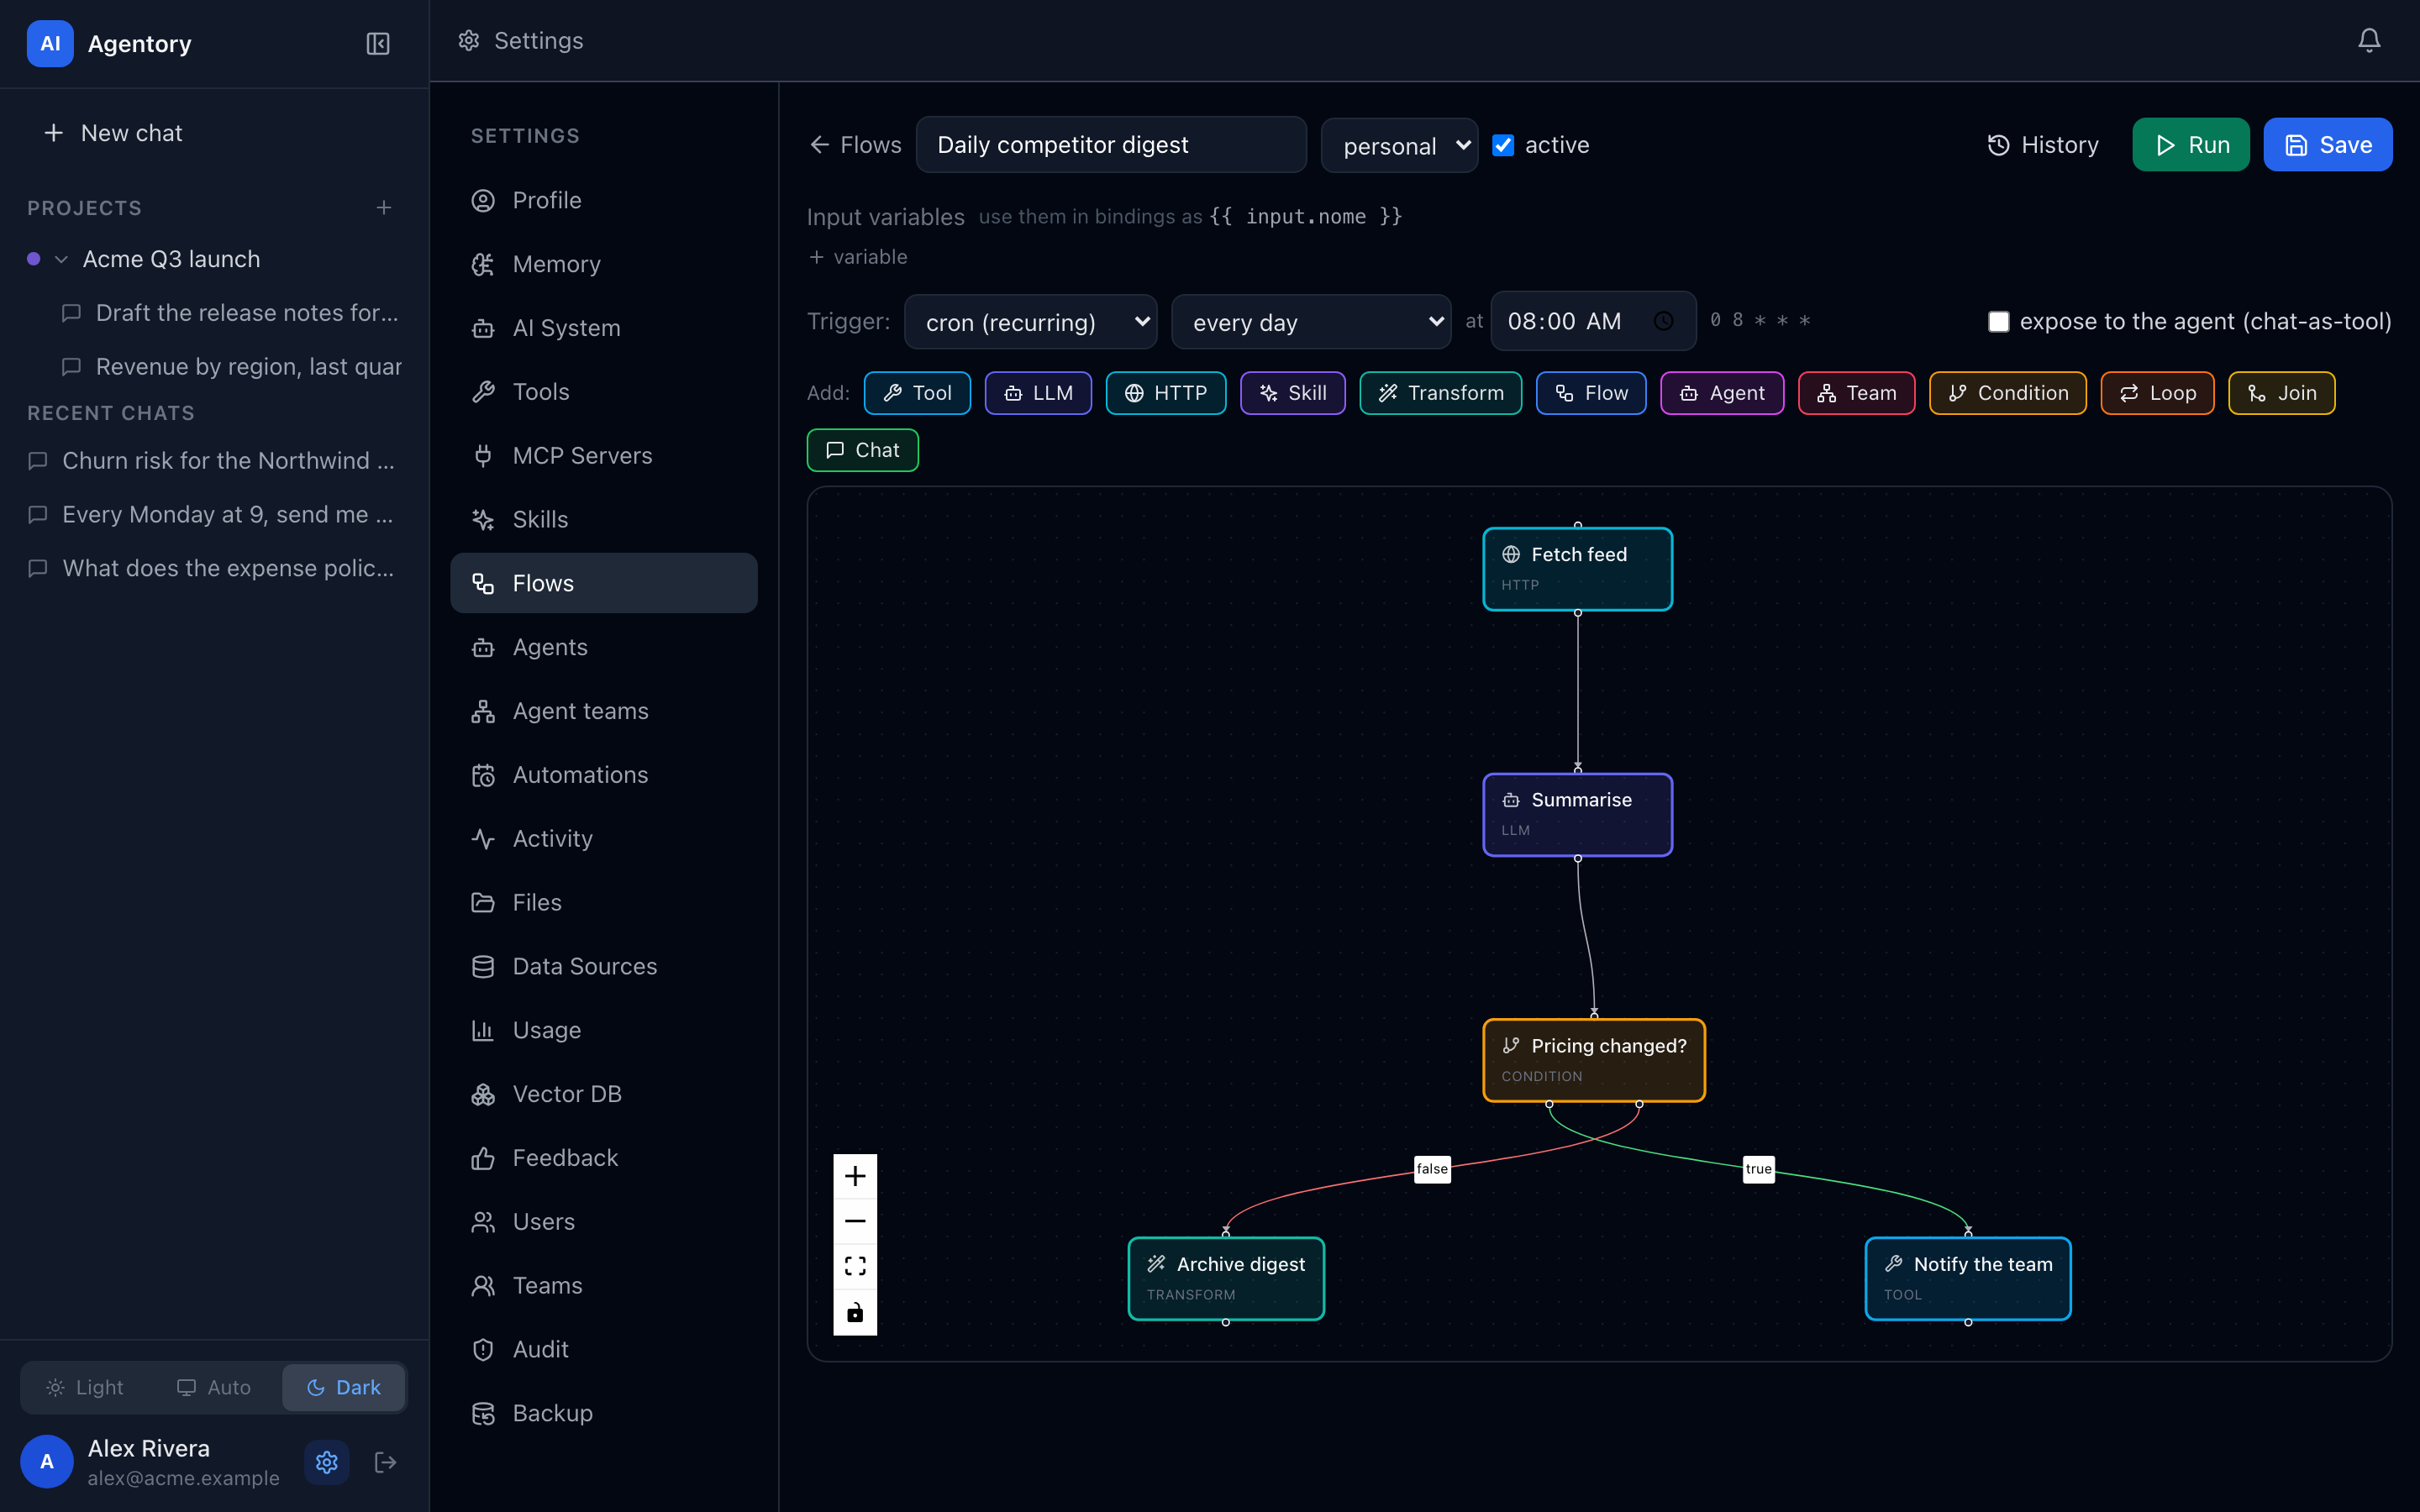The image size is (2420, 1512).
Task: Fit flow canvas to view
Action: [x=855, y=1267]
